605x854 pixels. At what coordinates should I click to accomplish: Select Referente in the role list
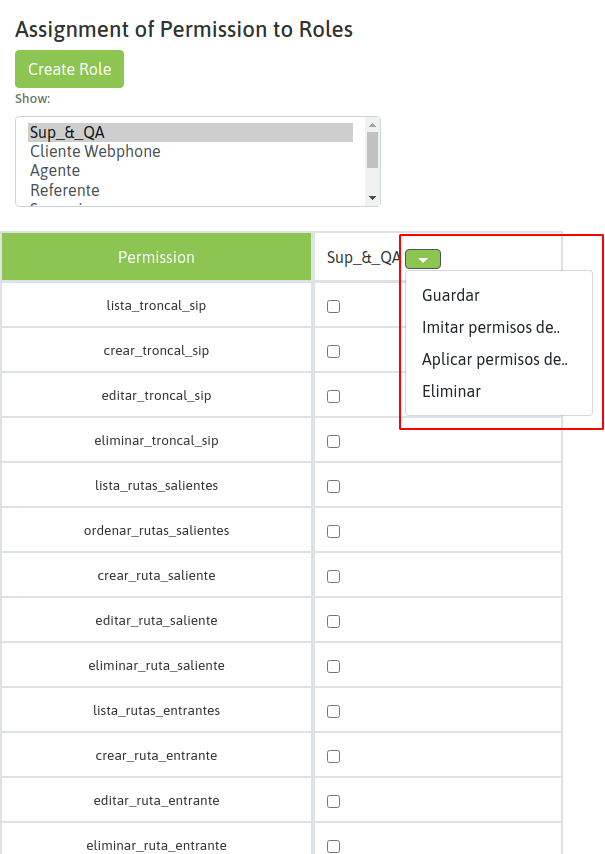[x=65, y=190]
